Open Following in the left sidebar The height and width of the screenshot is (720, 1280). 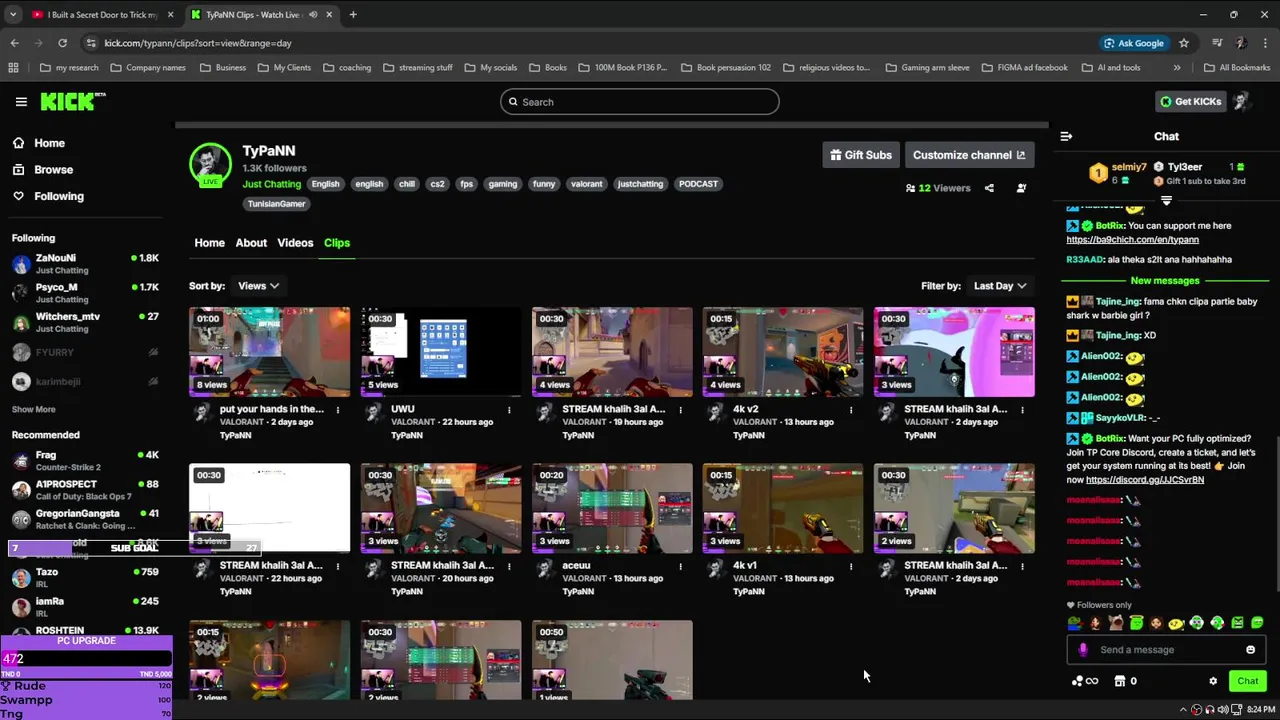click(x=59, y=196)
